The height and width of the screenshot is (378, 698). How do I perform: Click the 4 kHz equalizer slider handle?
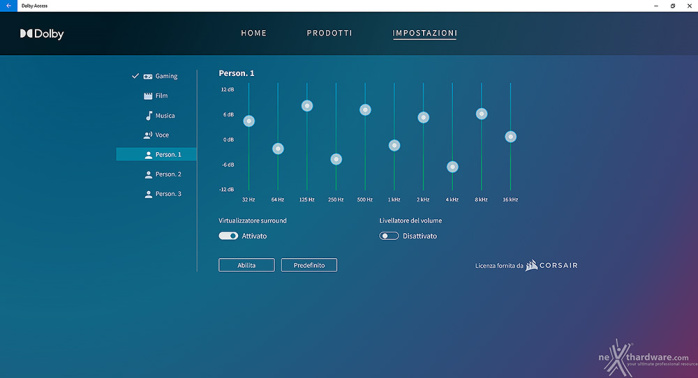[452, 167]
